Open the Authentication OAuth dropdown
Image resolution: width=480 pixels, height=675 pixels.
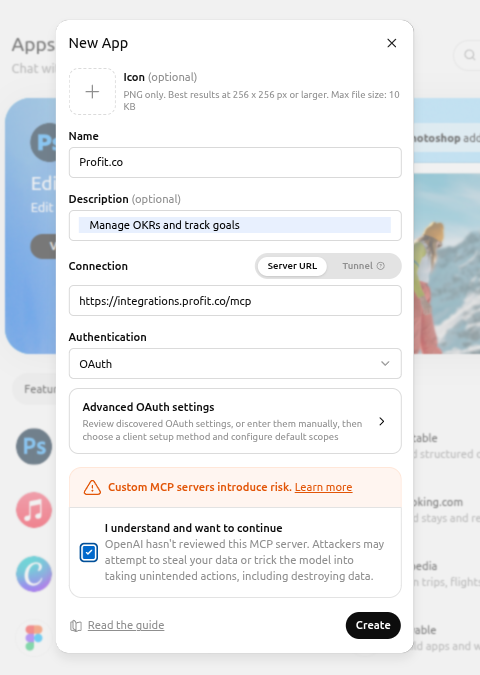tap(235, 364)
